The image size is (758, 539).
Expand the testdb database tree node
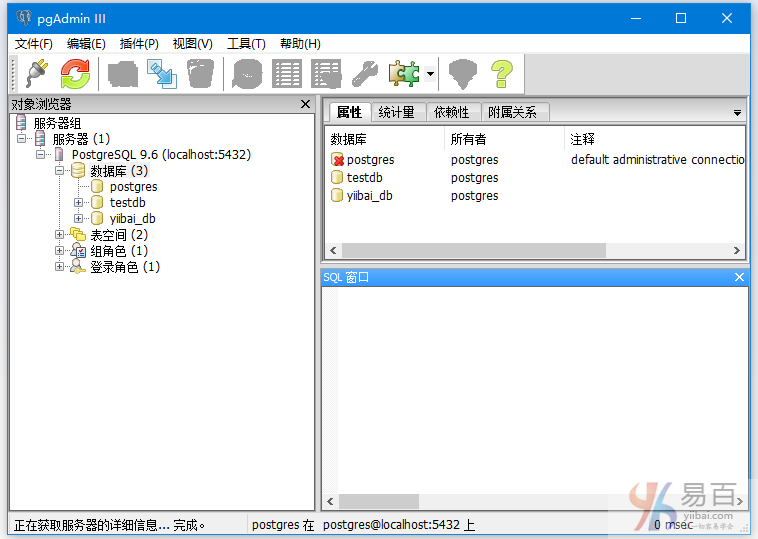point(79,203)
